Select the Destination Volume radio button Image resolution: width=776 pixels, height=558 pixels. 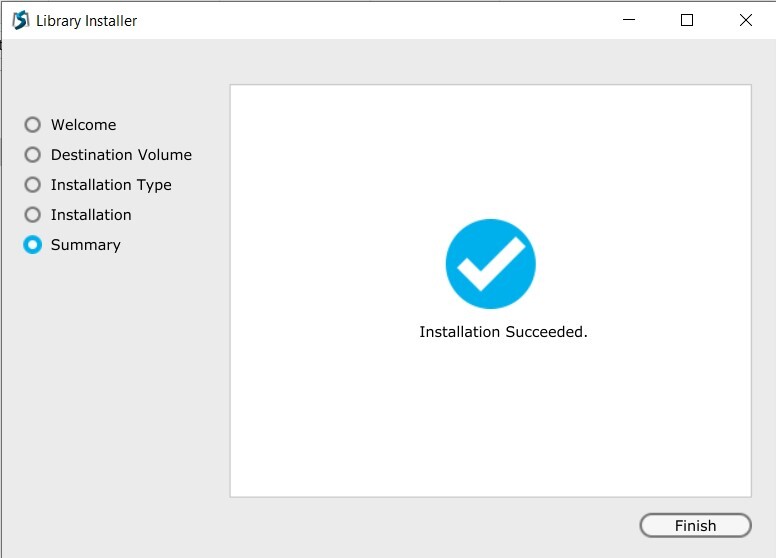(x=33, y=155)
